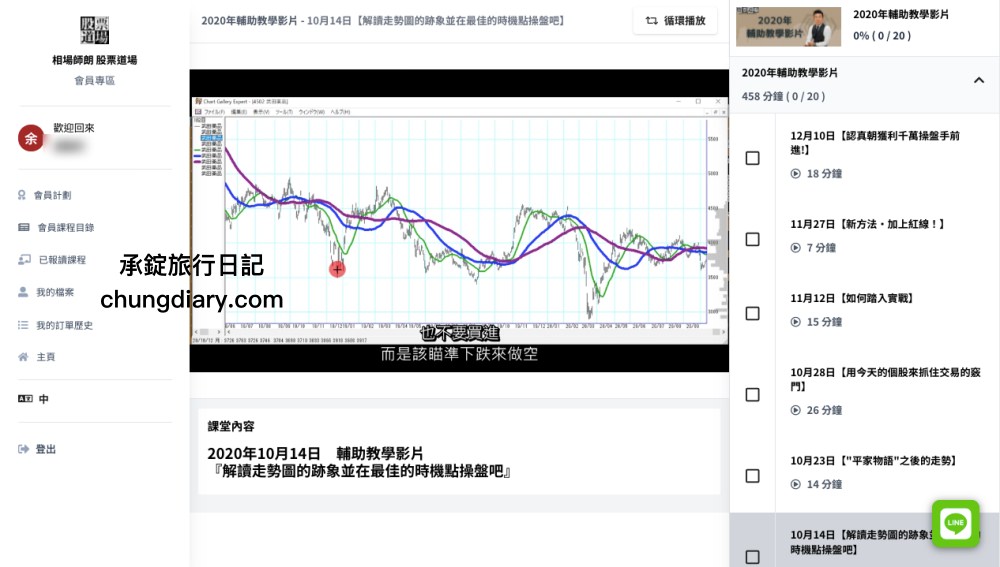Log out using 登出 link
This screenshot has width=1000, height=567.
pos(45,449)
